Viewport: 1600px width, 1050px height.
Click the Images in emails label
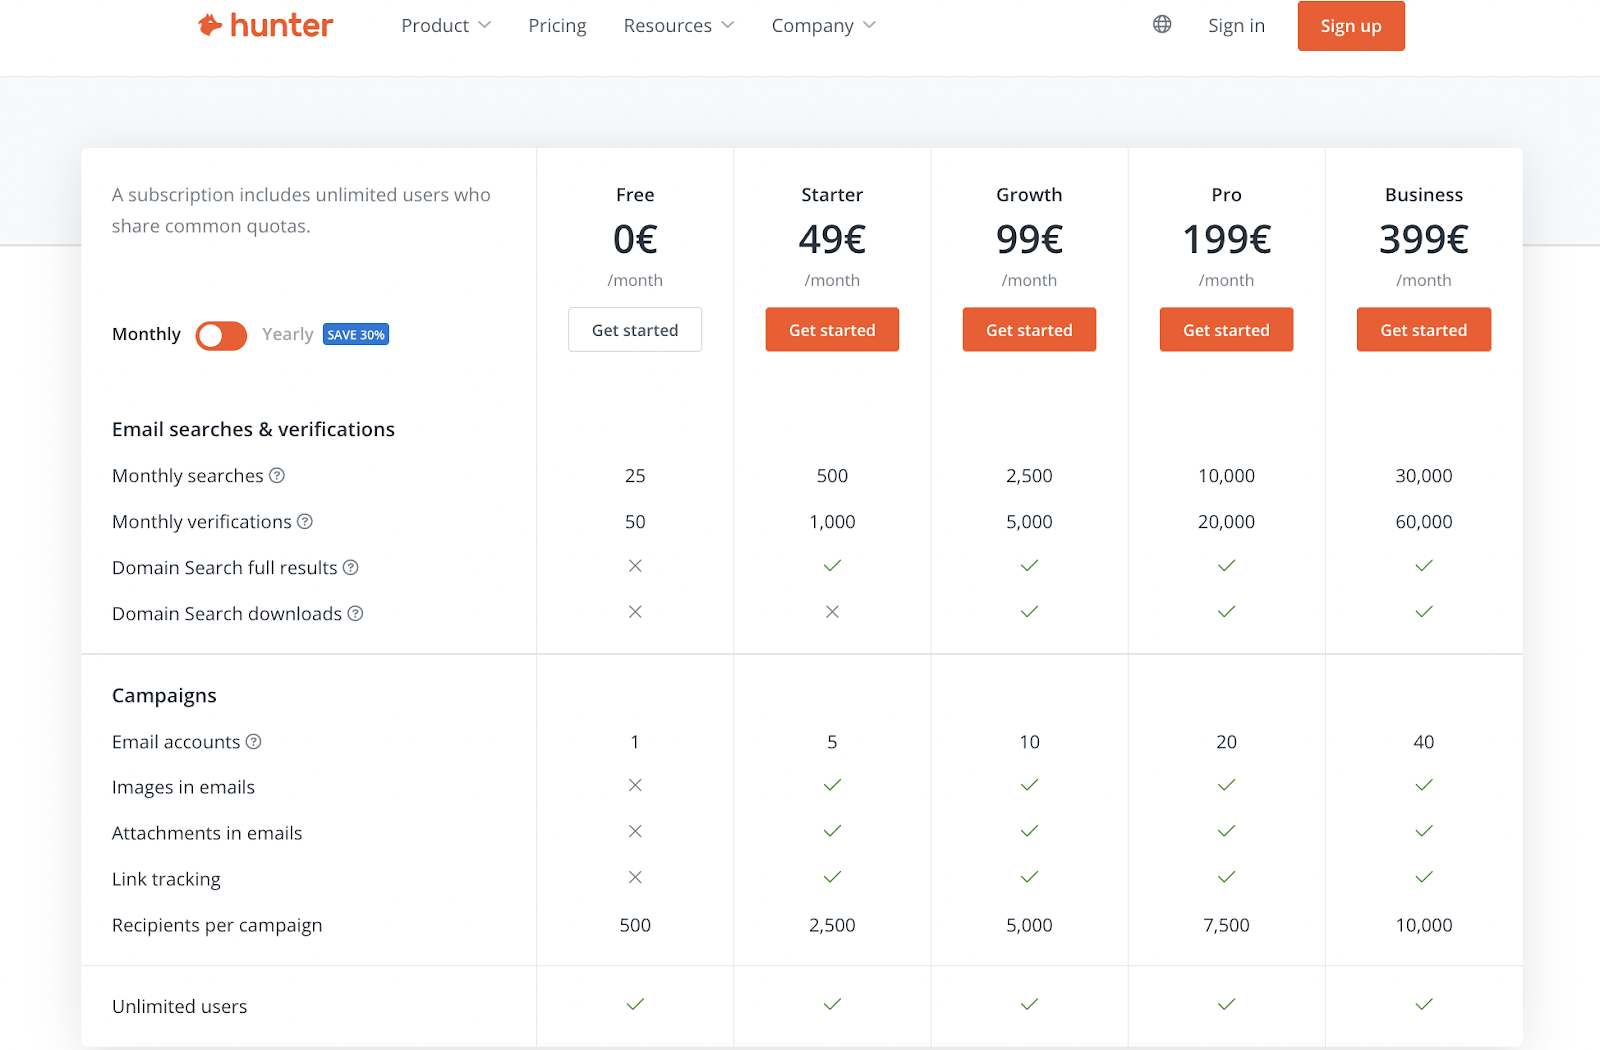[183, 788]
